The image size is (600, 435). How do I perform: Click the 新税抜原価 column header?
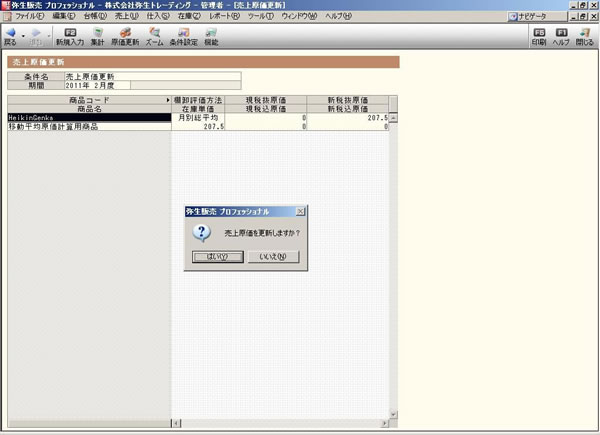pyautogui.click(x=347, y=100)
